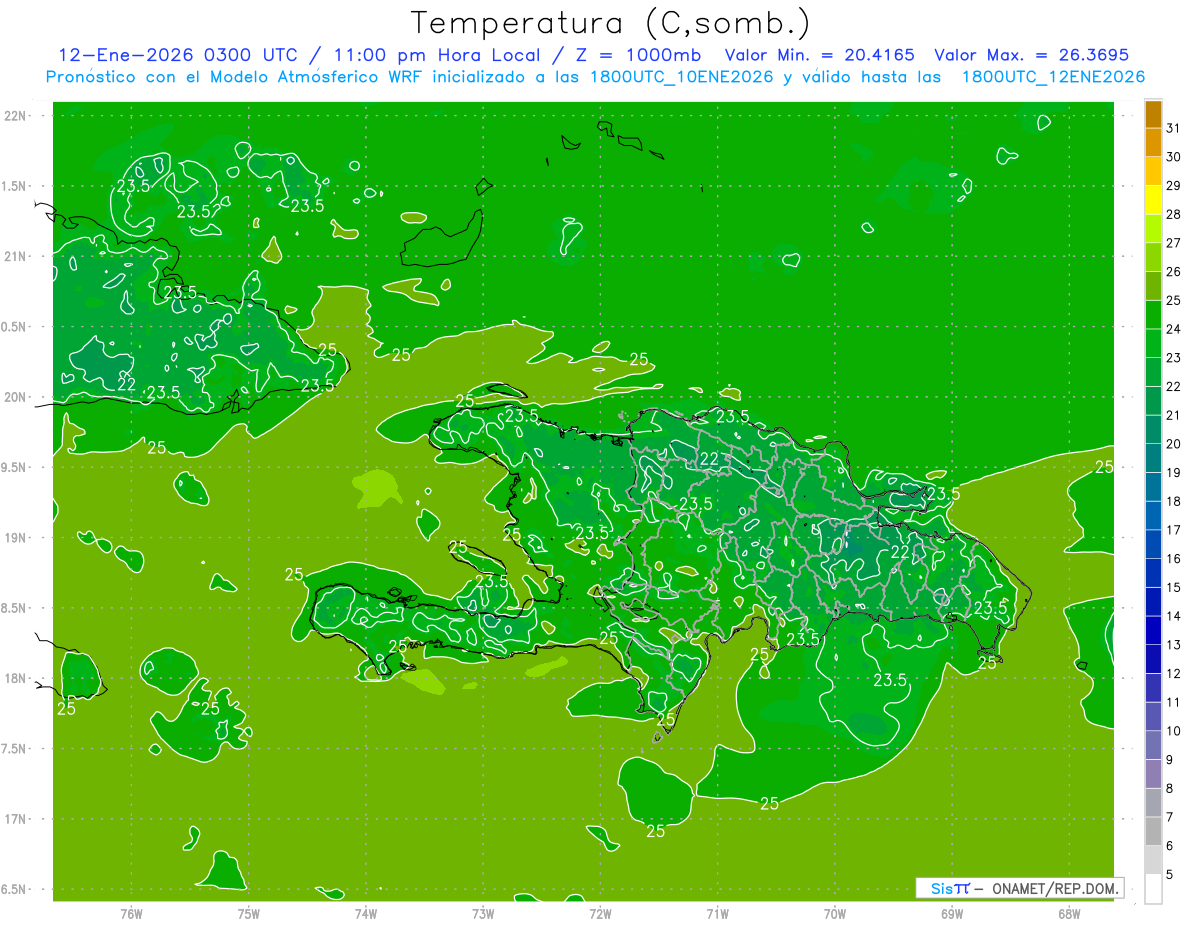Click the Temperatura (C,somb.) title
The image size is (1200, 927).
tap(611, 24)
